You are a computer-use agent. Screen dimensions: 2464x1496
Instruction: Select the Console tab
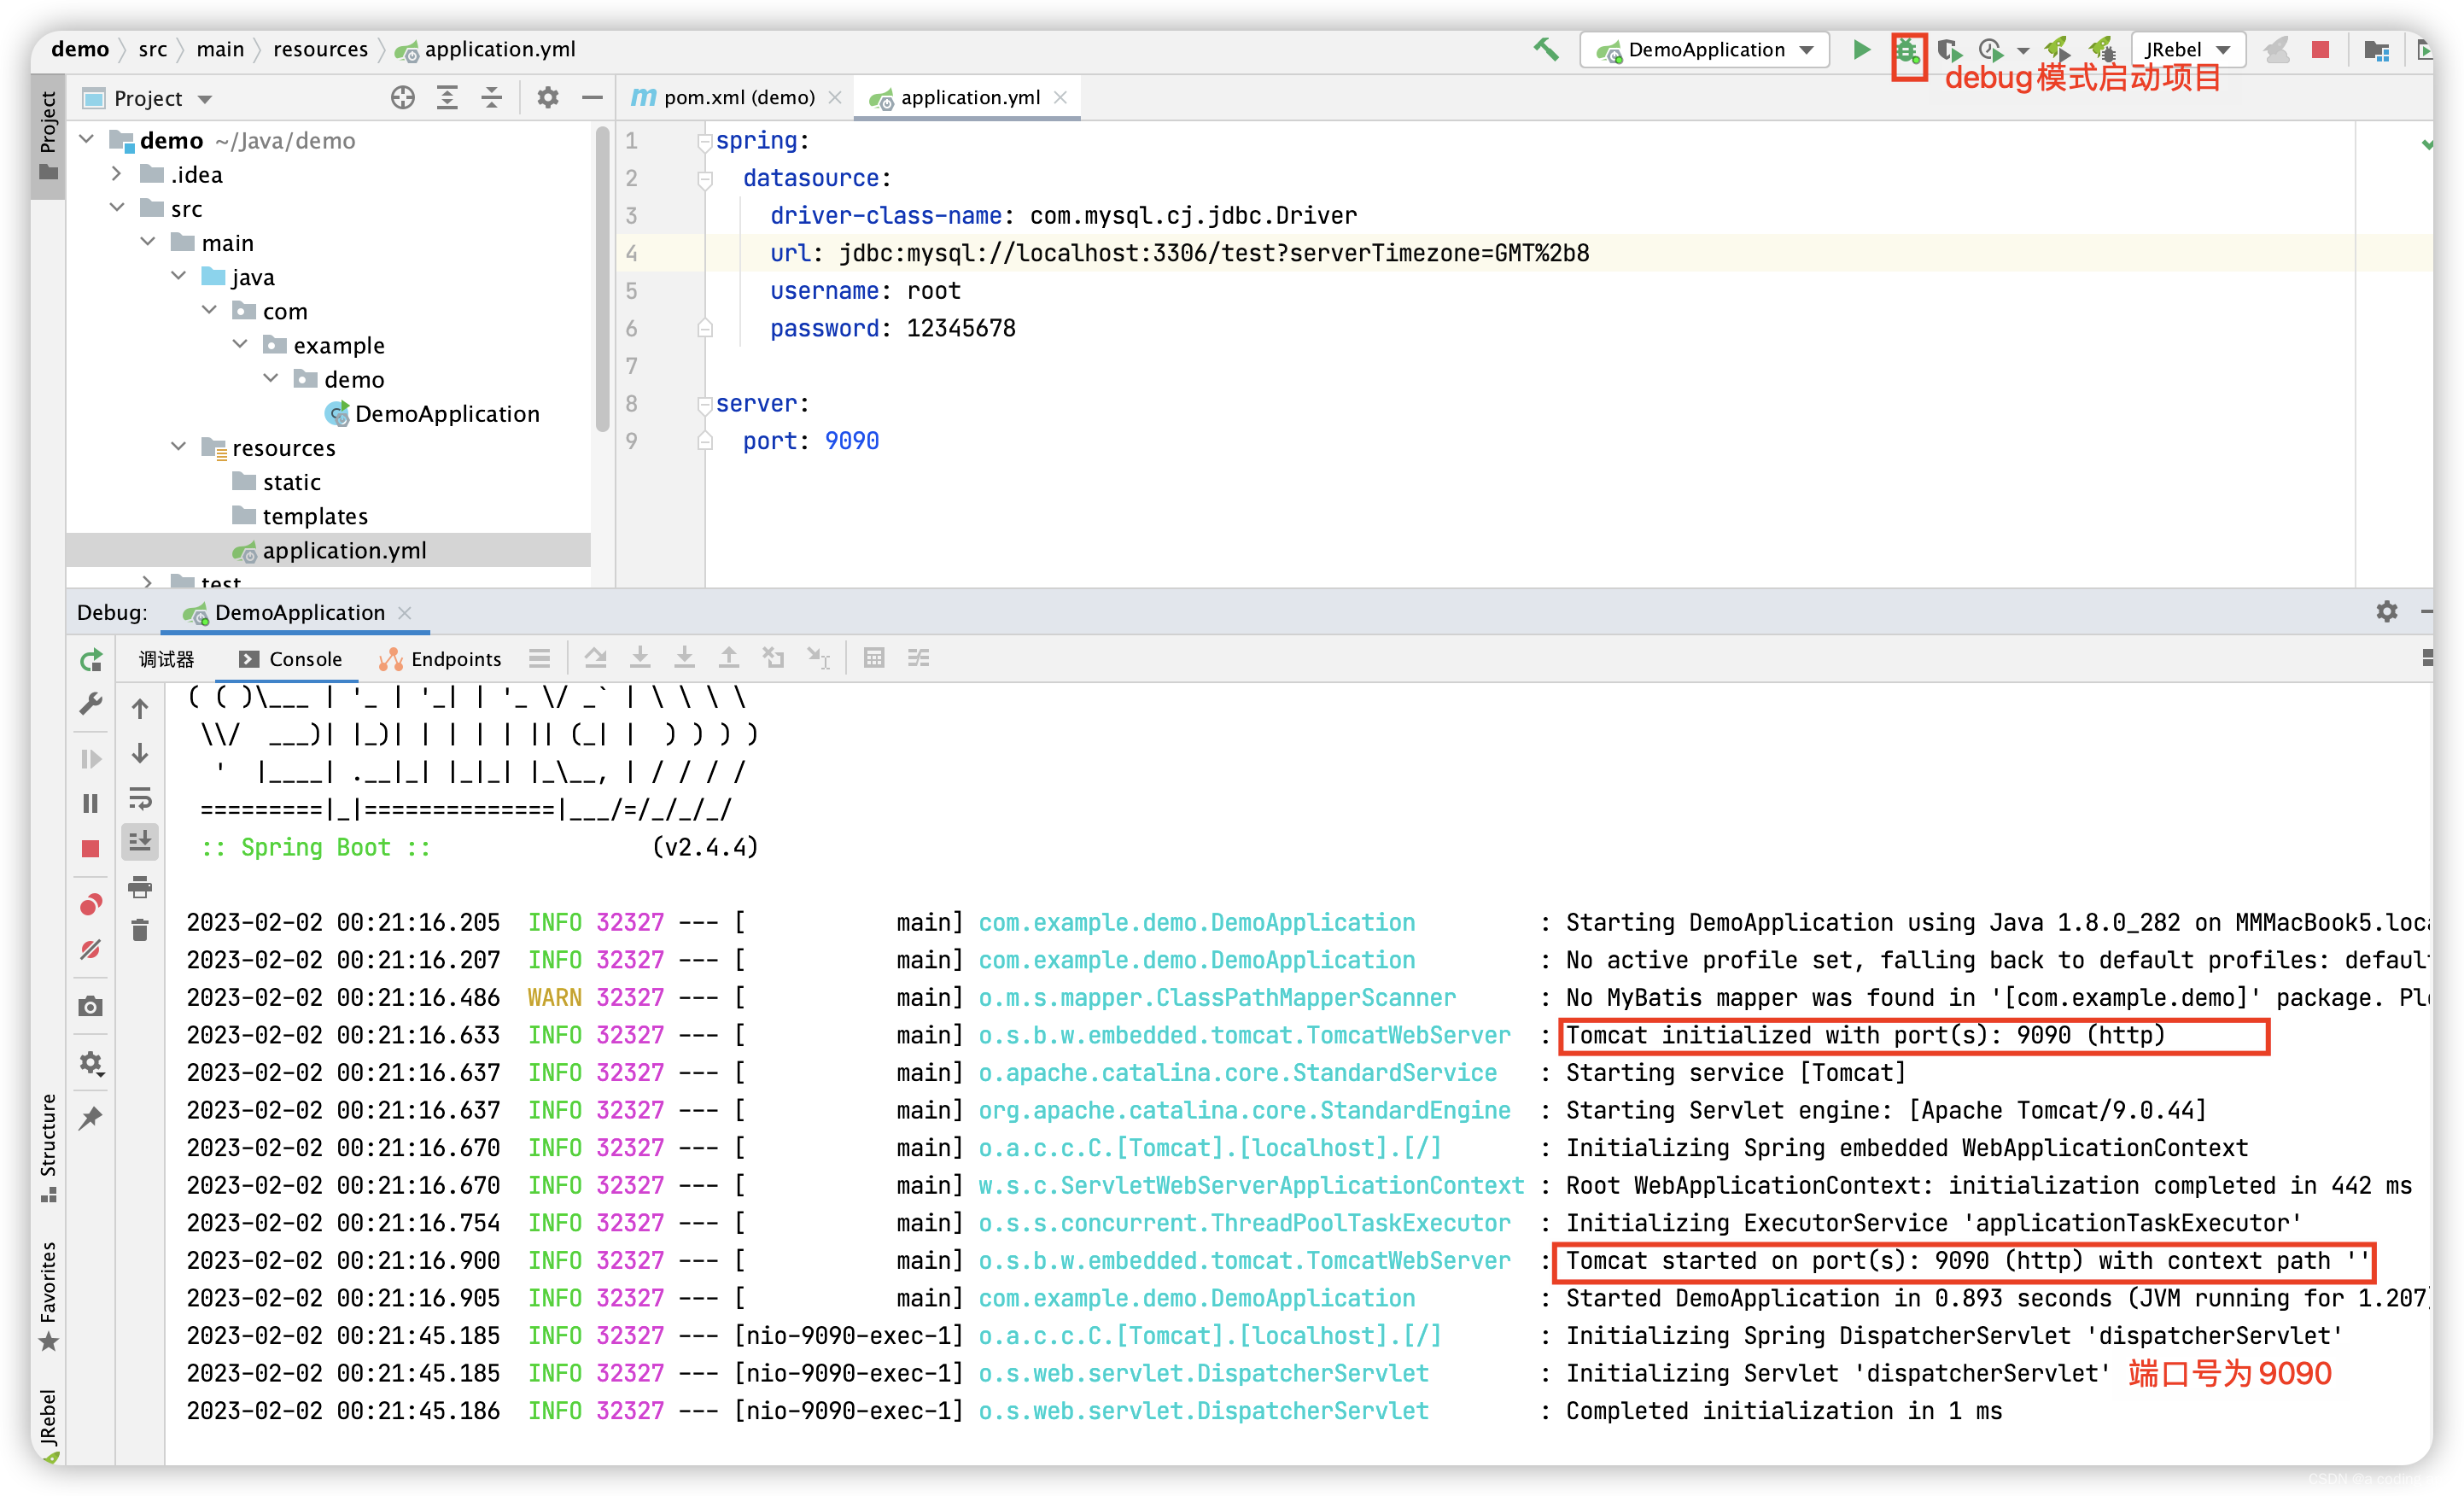click(x=292, y=659)
